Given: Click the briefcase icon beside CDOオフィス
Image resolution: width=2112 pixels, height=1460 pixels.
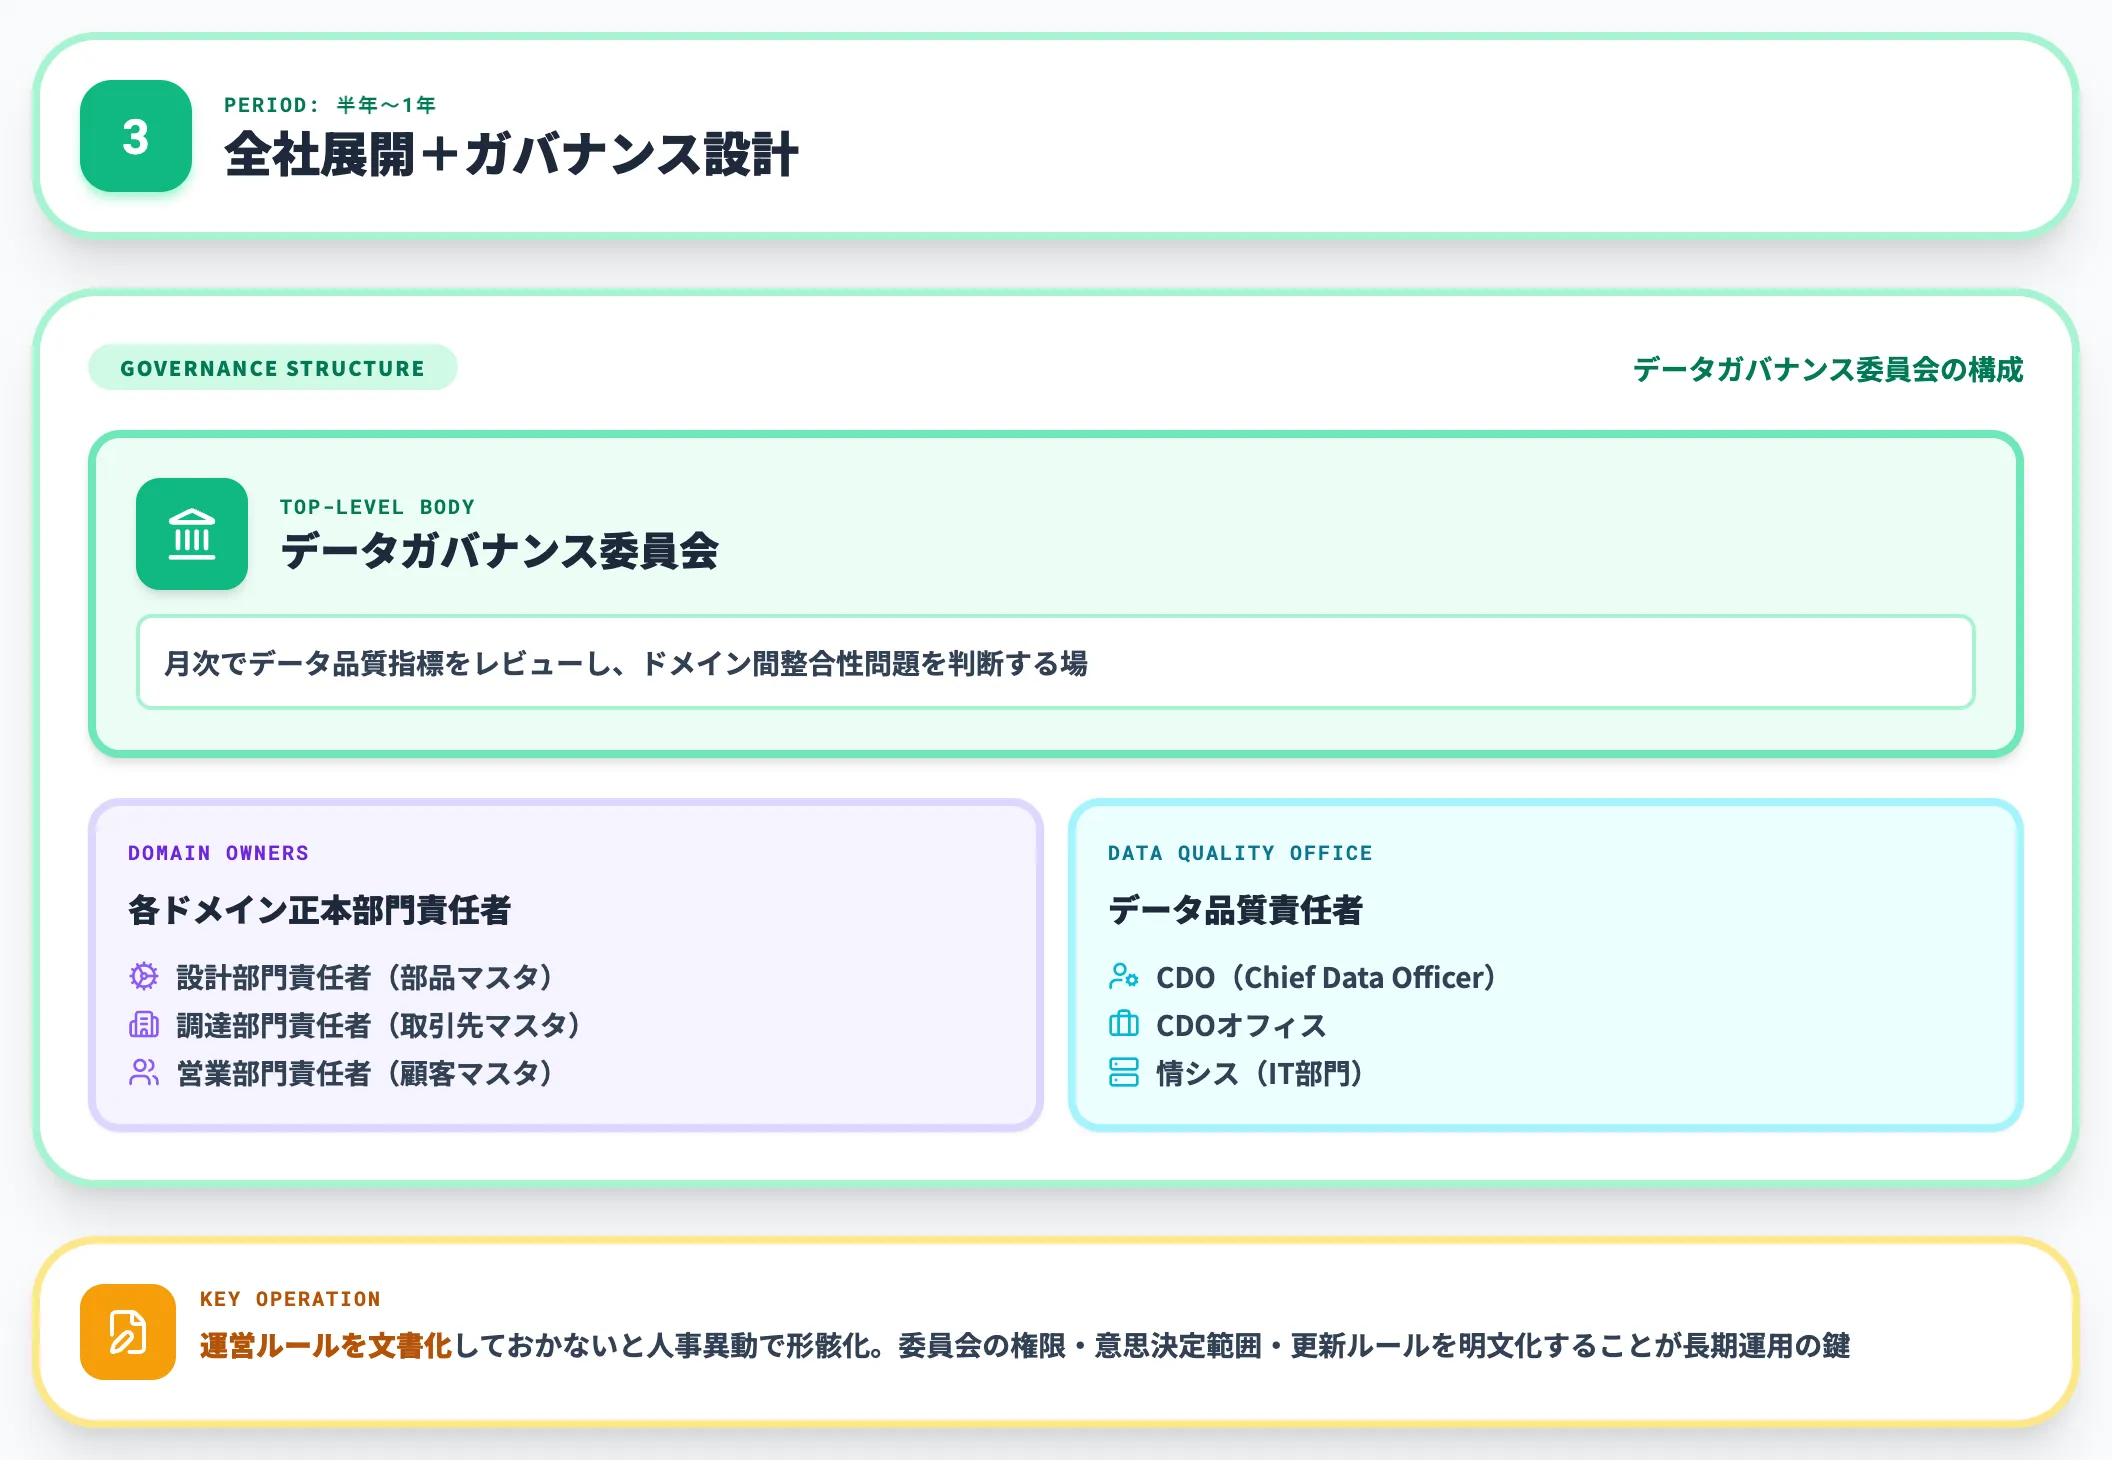Looking at the screenshot, I should (x=1124, y=1024).
